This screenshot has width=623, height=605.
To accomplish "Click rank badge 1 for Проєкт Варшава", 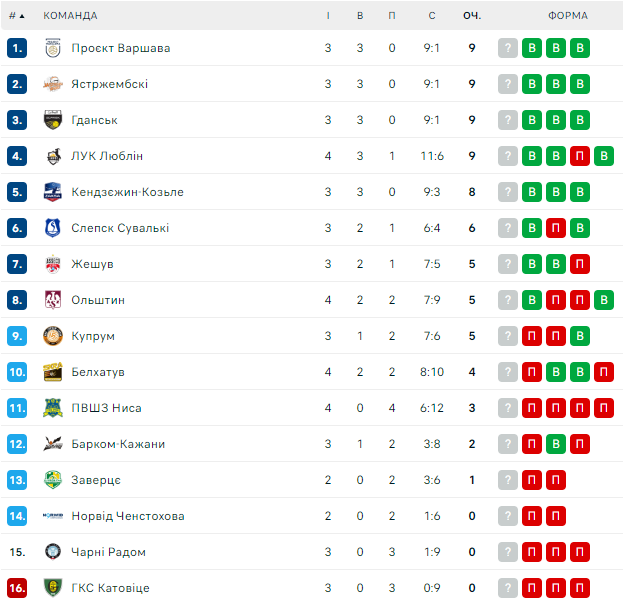I will pyautogui.click(x=16, y=48).
